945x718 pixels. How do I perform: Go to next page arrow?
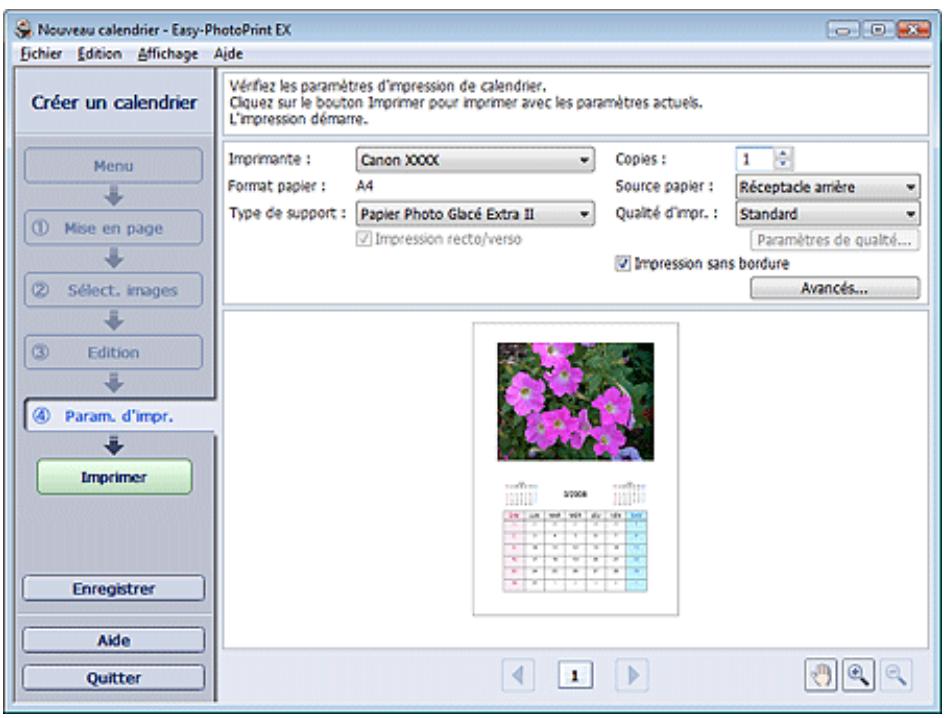[632, 675]
